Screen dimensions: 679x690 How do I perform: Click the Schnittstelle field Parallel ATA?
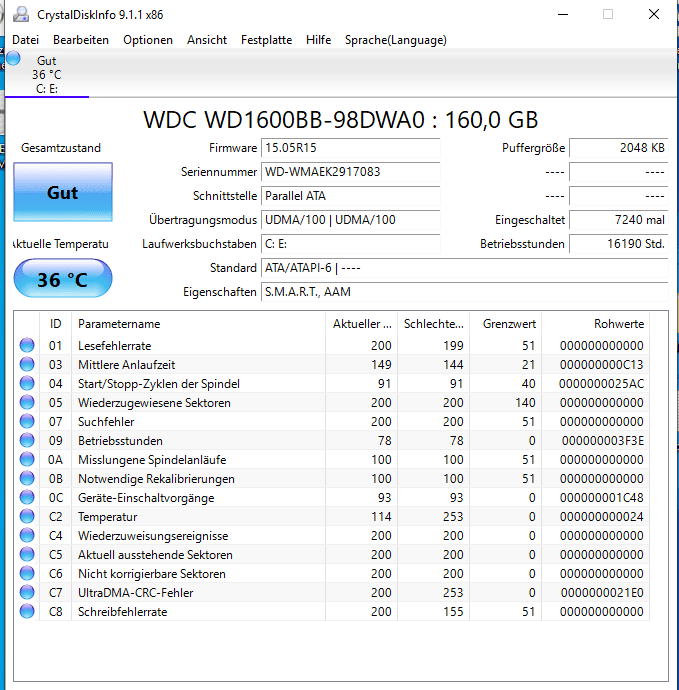click(x=351, y=196)
